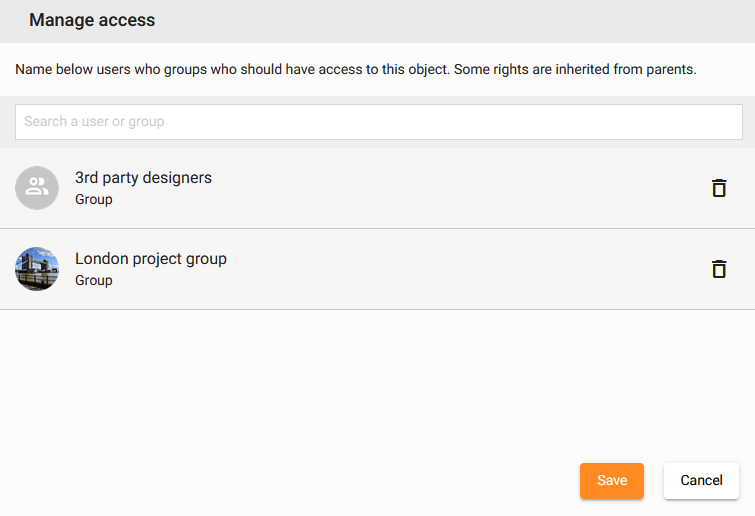Click empty header bar right of the title
Viewport: 755px width, 516px height.
click(450, 20)
